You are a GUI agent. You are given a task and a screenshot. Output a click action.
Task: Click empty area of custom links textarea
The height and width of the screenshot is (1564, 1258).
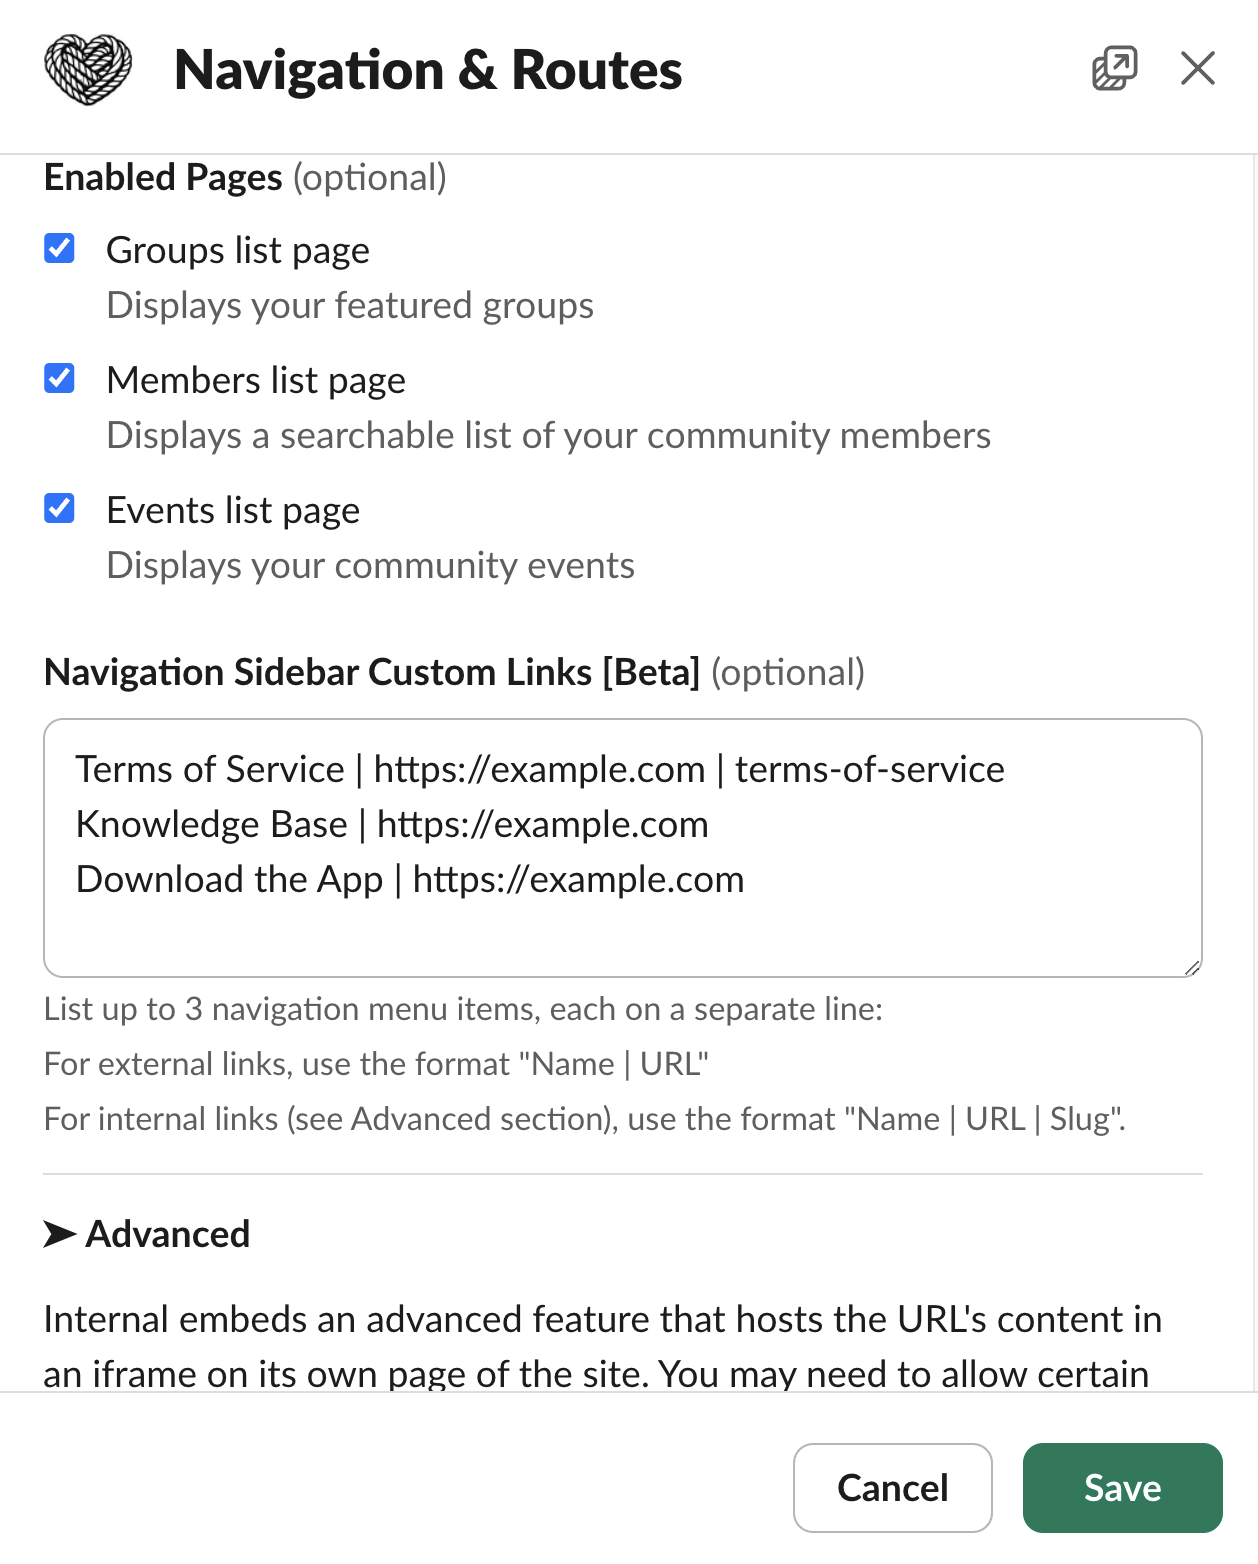[622, 935]
